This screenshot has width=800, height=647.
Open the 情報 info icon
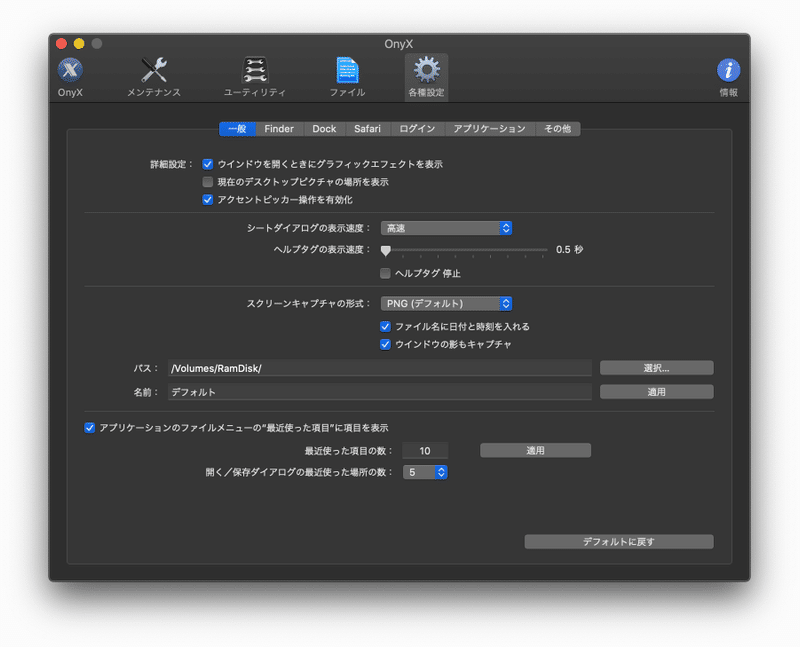[728, 77]
